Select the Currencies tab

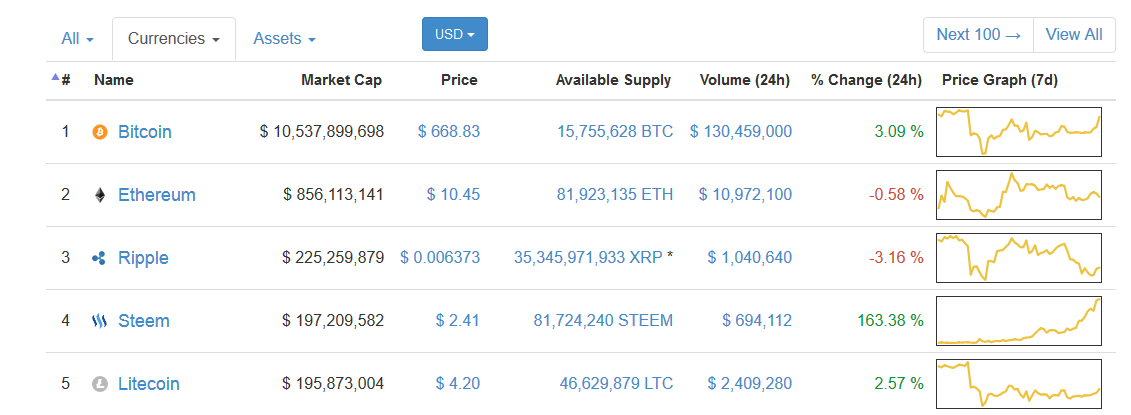click(x=174, y=38)
